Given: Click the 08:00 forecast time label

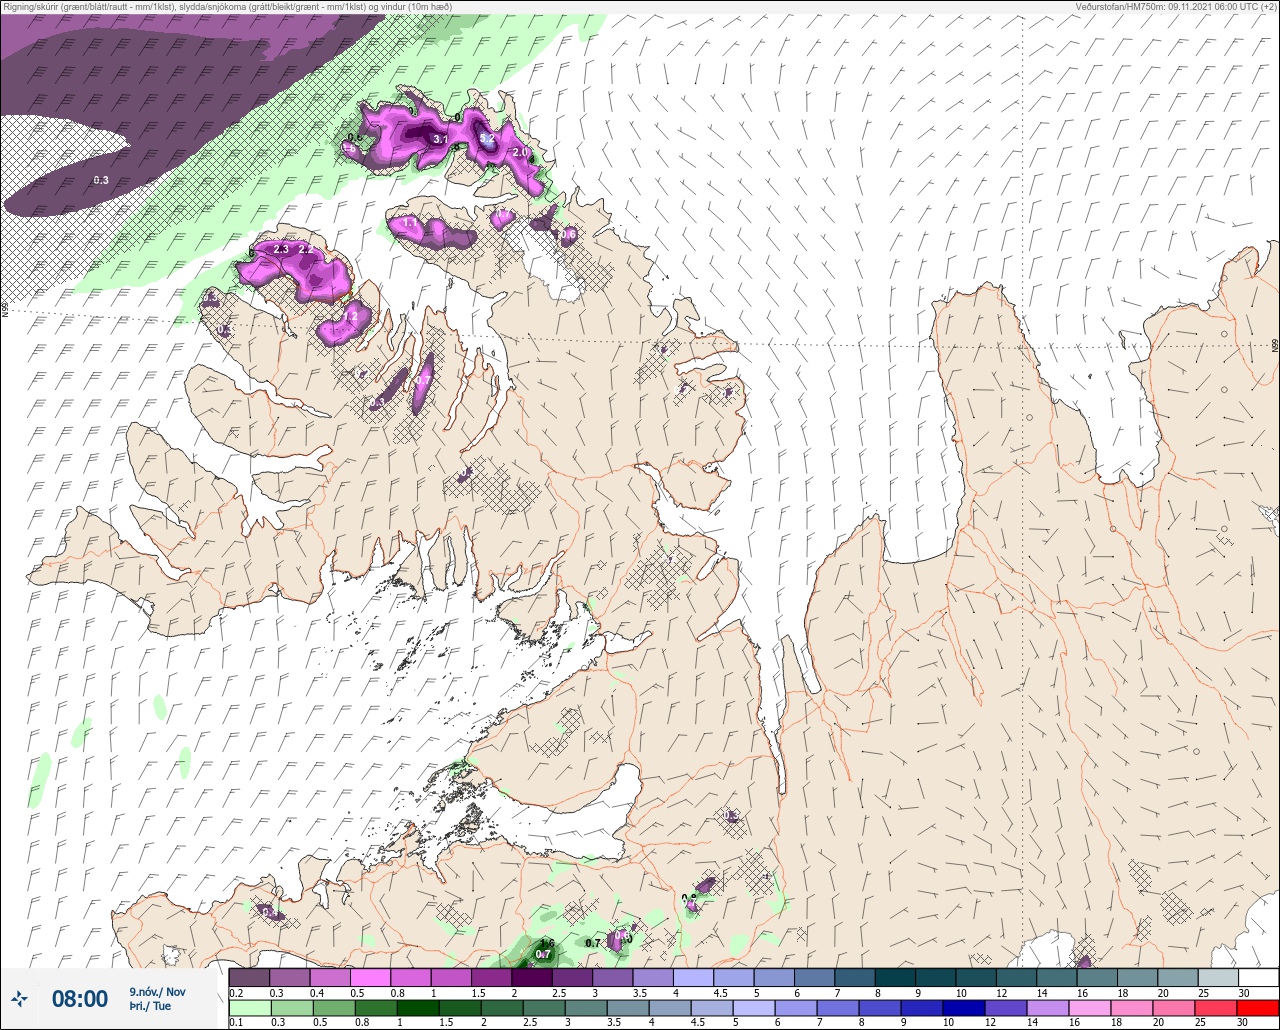Looking at the screenshot, I should tap(80, 999).
